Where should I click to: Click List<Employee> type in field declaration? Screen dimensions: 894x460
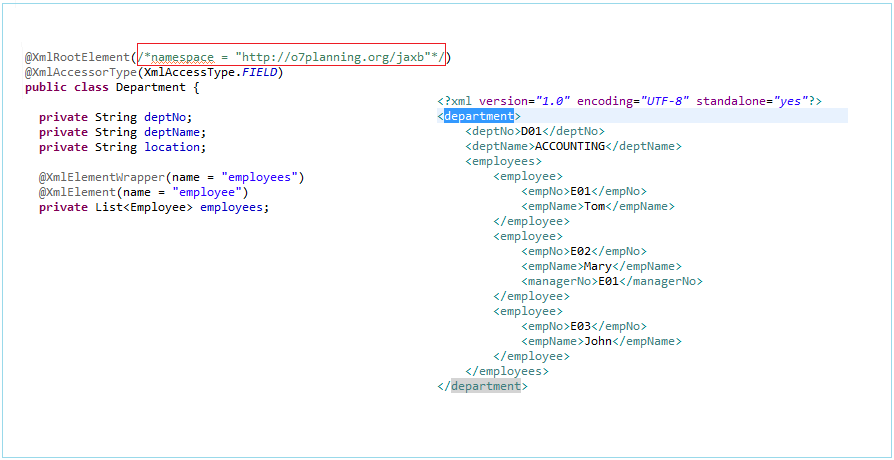[144, 207]
